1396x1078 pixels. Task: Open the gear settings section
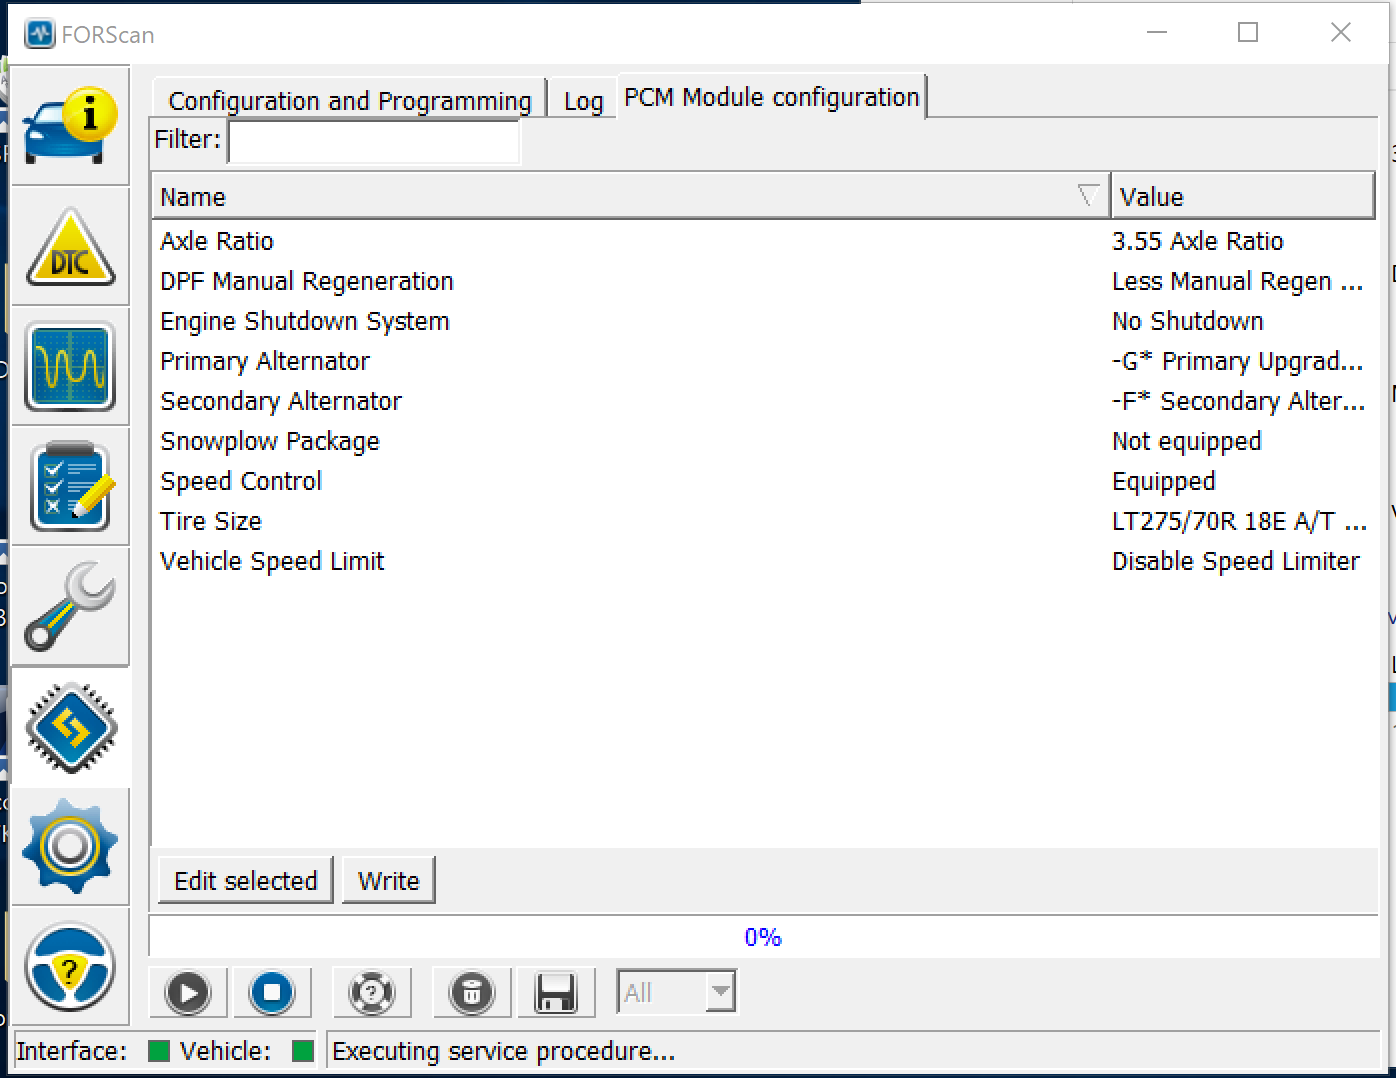click(x=70, y=847)
